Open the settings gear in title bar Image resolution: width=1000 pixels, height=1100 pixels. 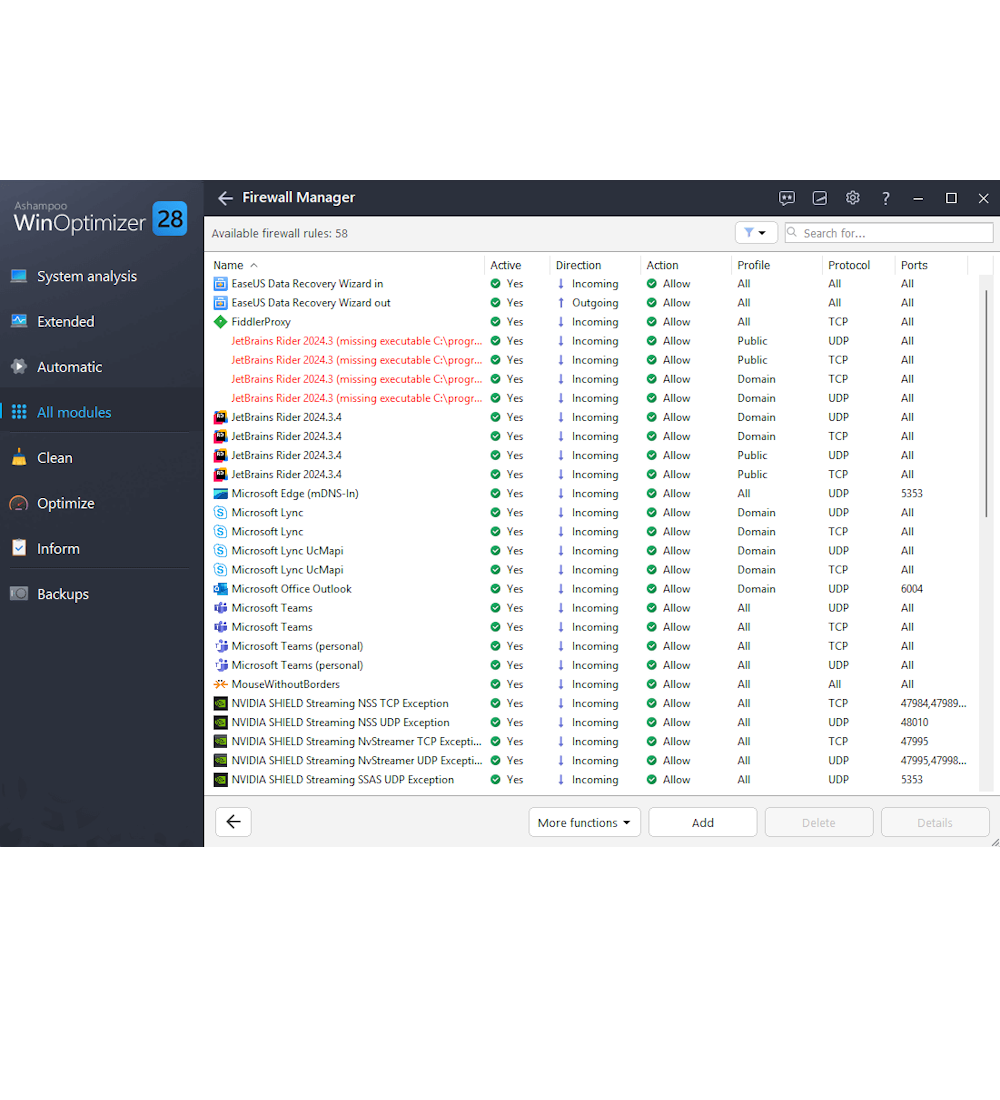[x=852, y=198]
